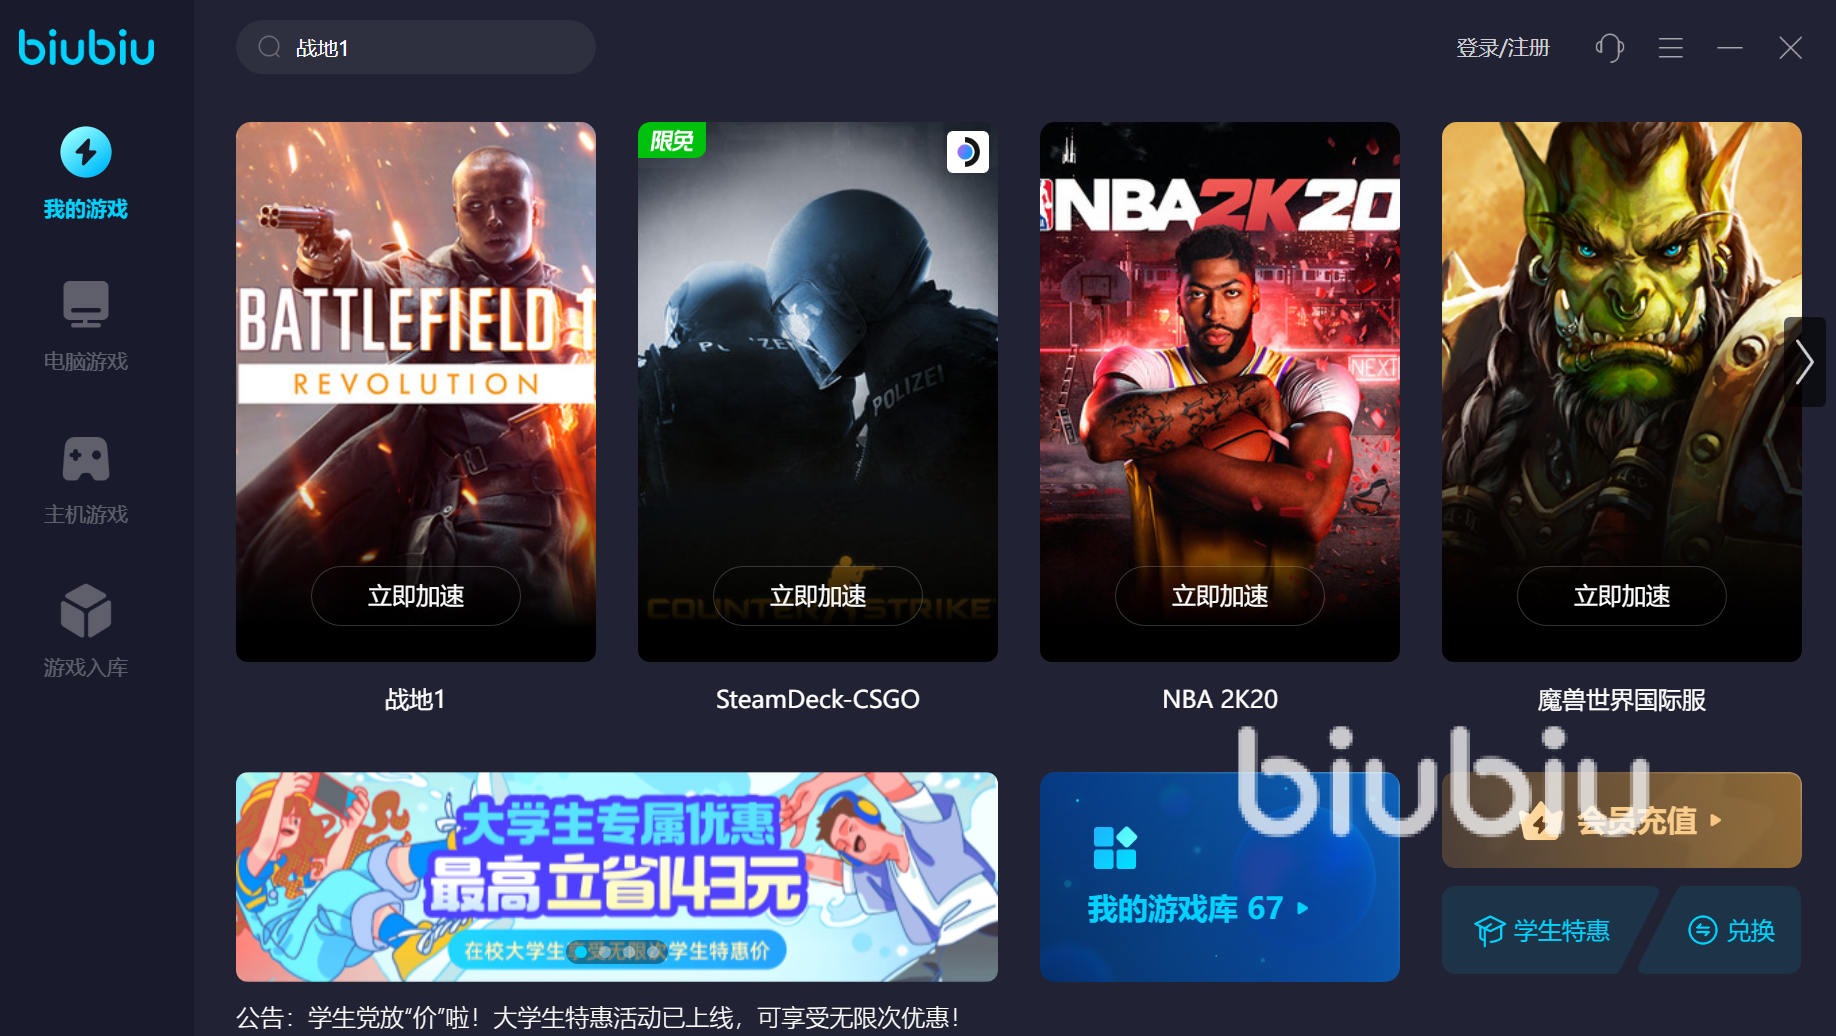This screenshot has height=1036, width=1836.
Task: Open my game library grid icon
Action: point(1115,848)
